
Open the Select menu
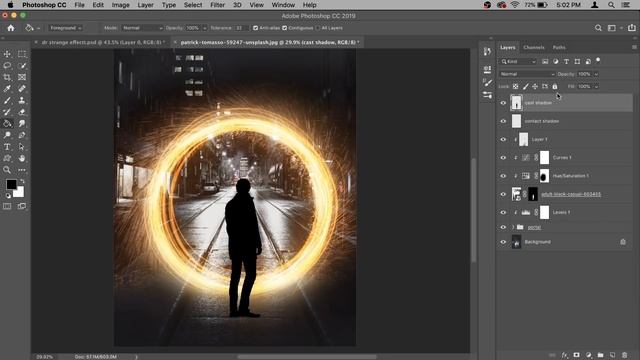coord(193,5)
